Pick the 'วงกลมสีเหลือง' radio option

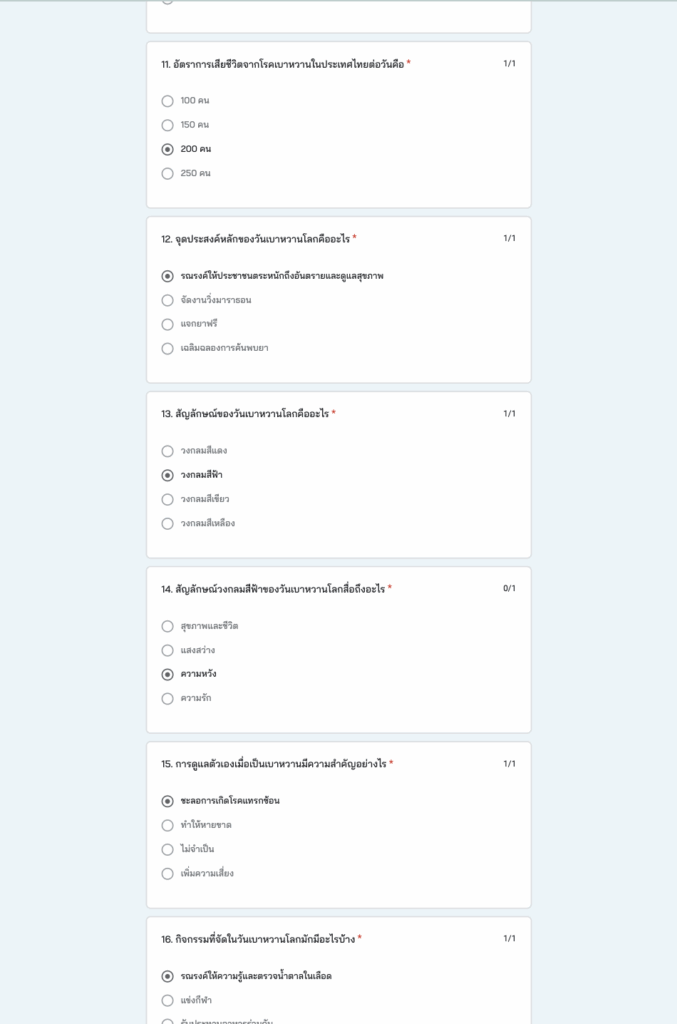(x=167, y=523)
